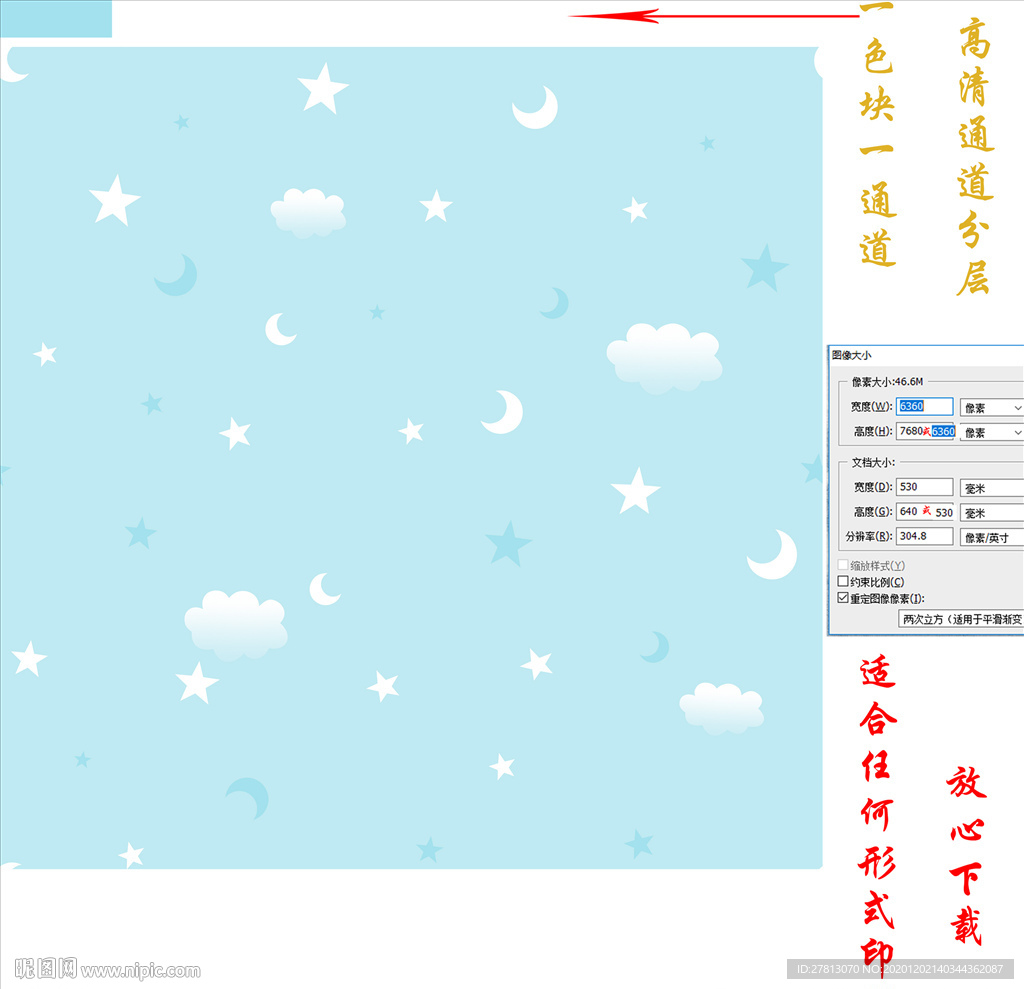Open the resolution unit dropdown 像素/英寸

[x=991, y=538]
